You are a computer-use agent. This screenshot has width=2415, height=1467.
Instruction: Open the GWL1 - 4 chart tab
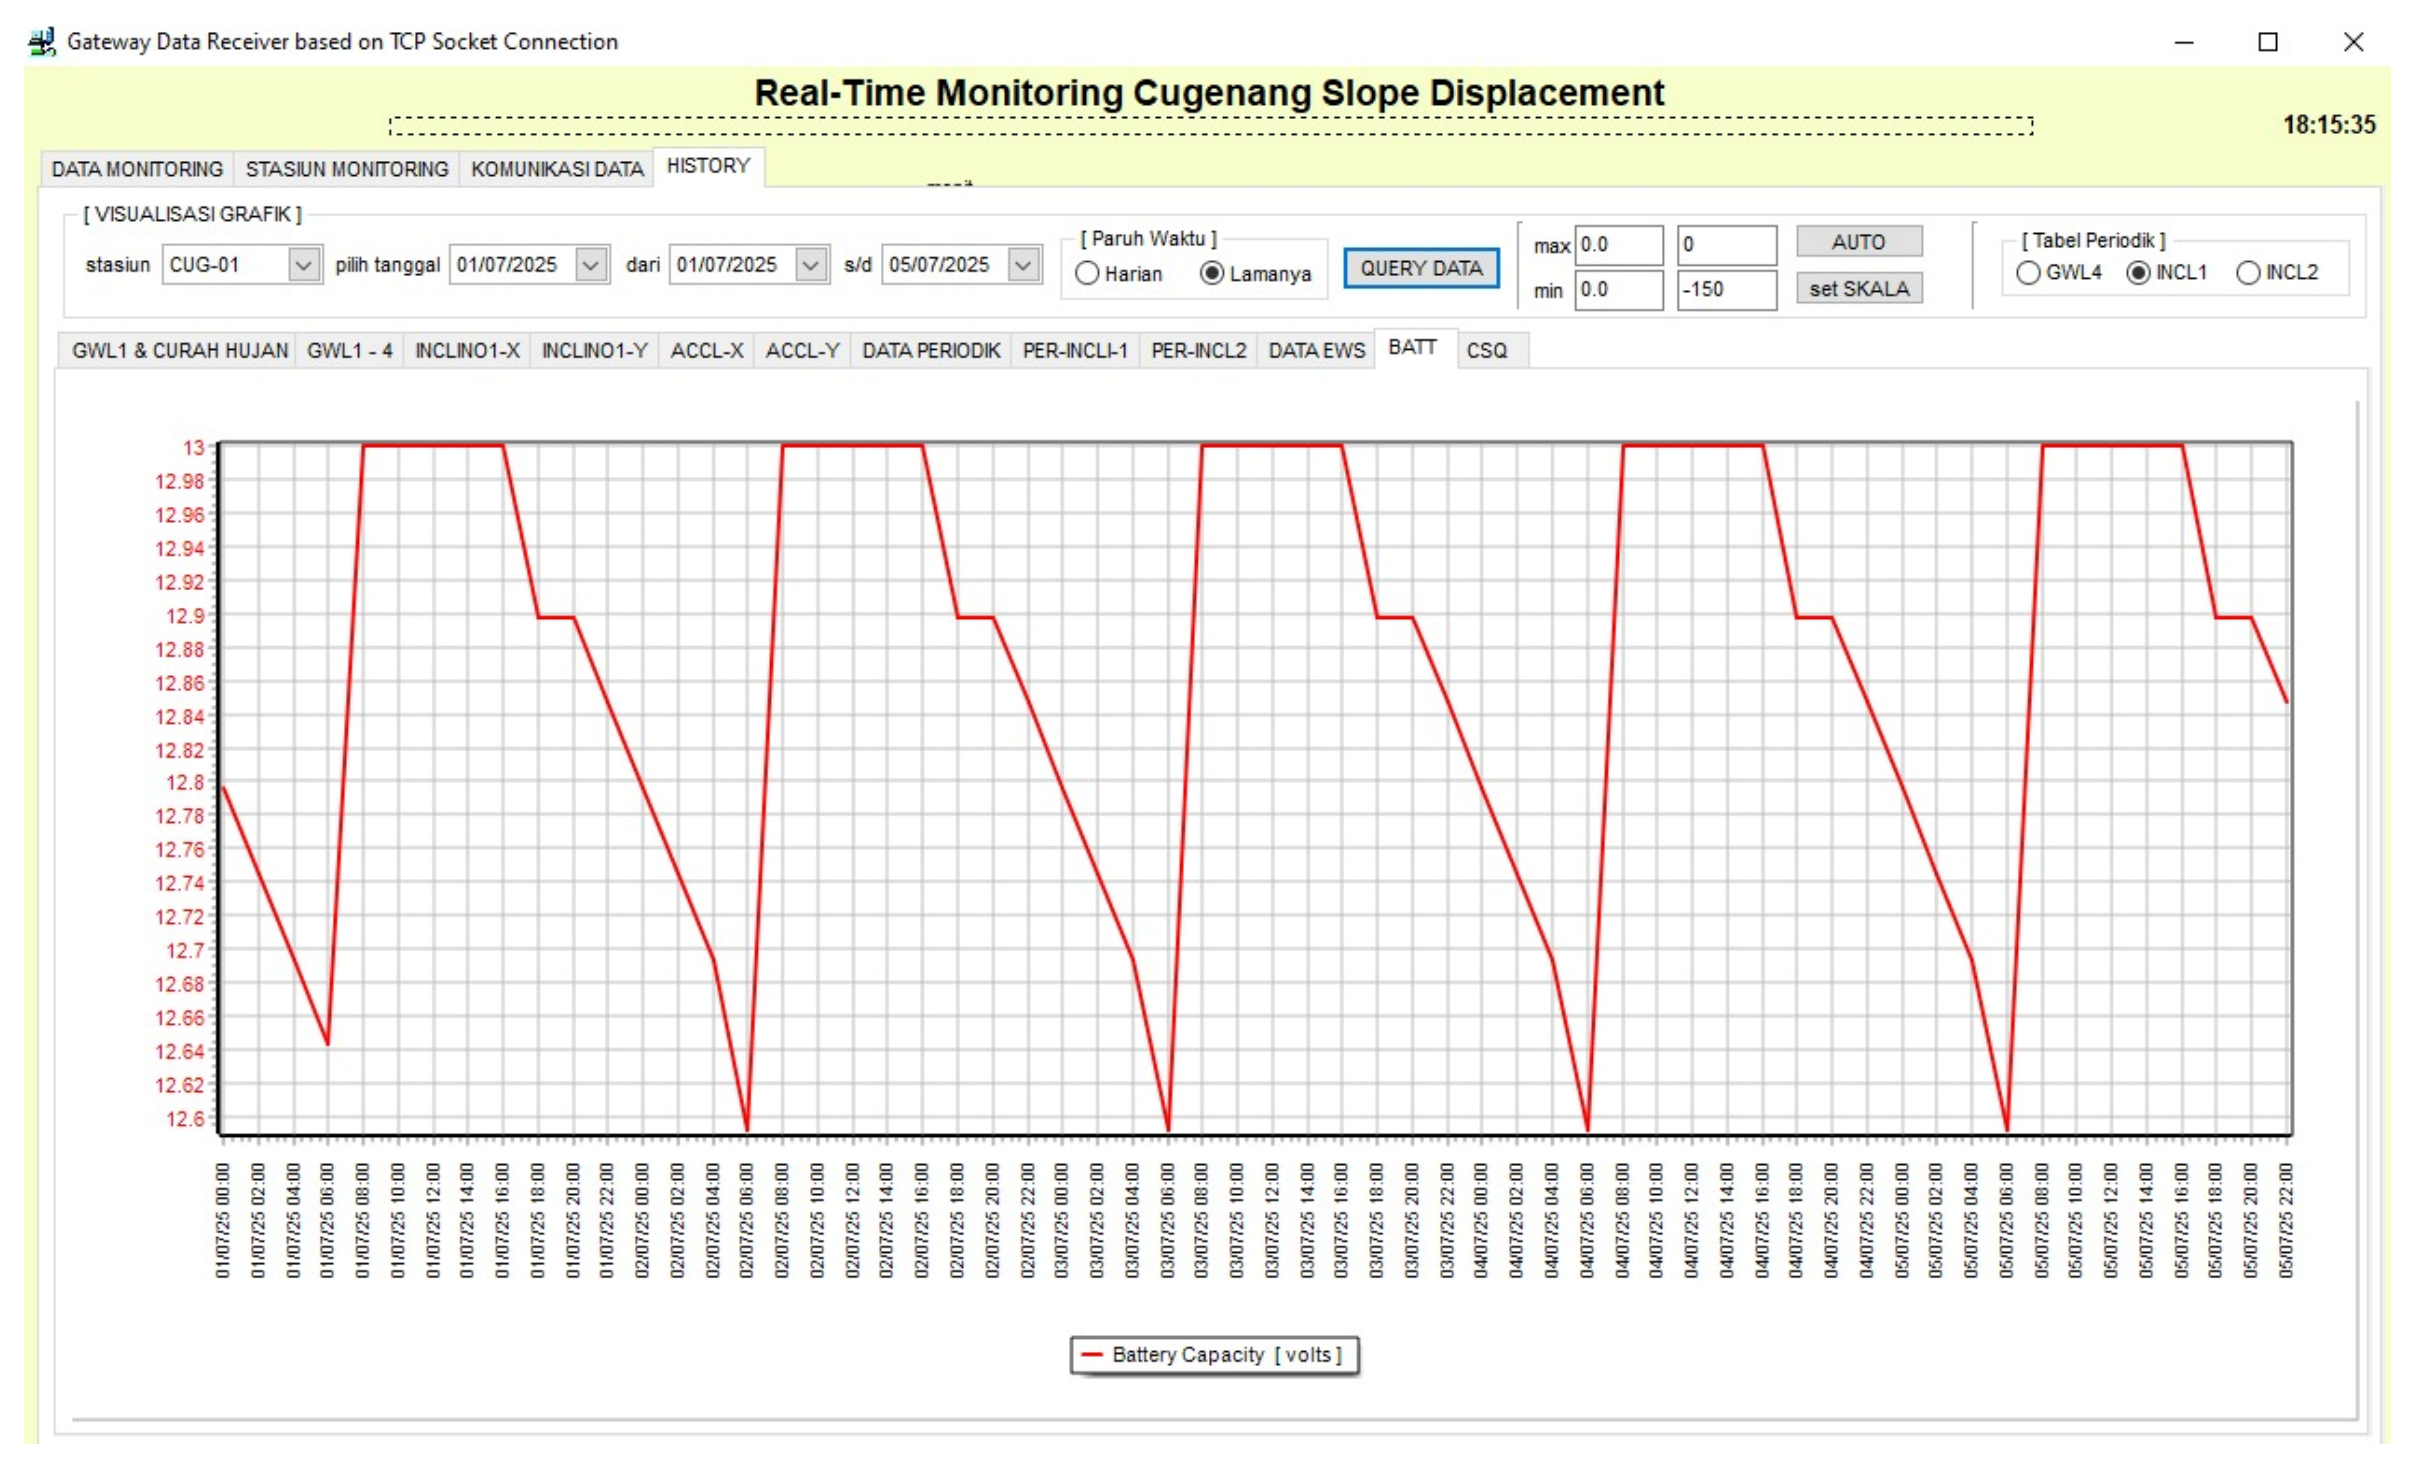349,351
